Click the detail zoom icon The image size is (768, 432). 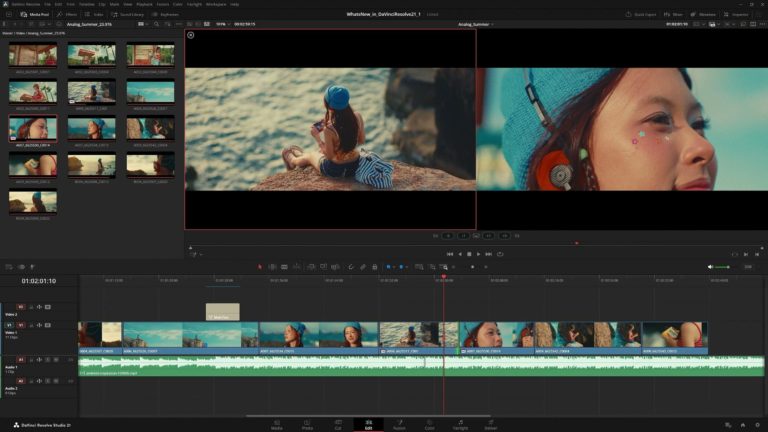(432, 267)
